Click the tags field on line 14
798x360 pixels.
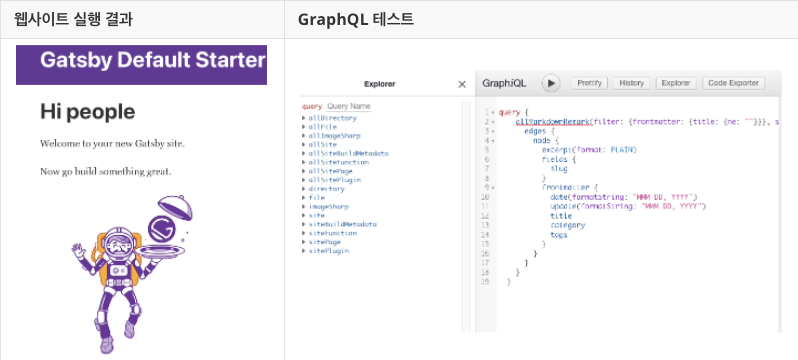(559, 235)
